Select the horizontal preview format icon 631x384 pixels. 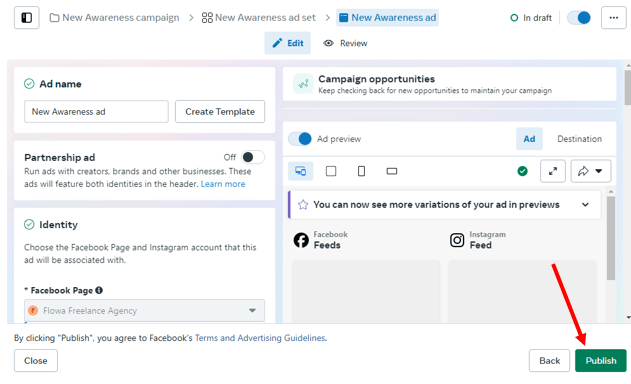392,171
